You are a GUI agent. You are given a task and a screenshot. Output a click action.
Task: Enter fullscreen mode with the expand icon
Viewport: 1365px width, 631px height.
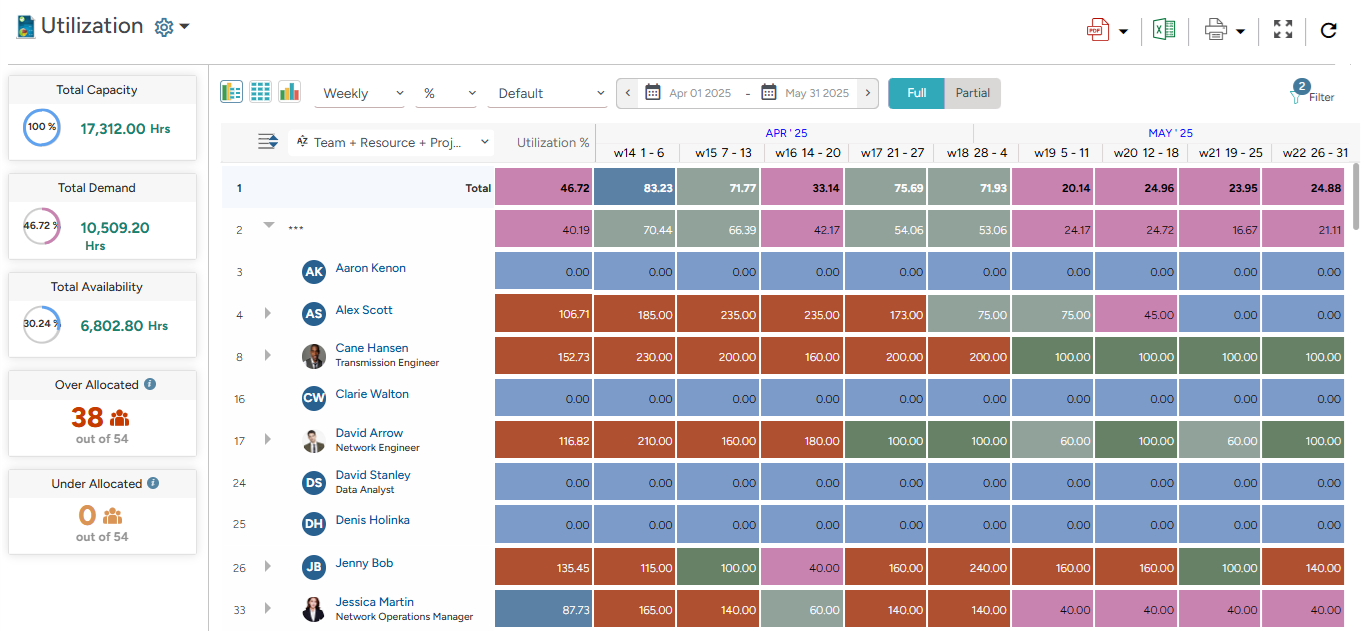pos(1282,29)
